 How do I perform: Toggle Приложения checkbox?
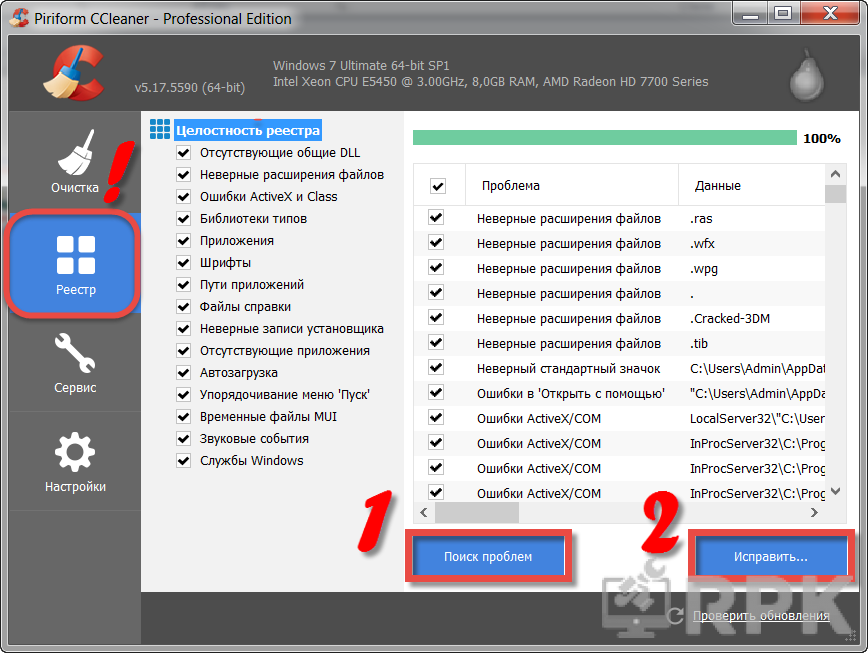coord(183,241)
